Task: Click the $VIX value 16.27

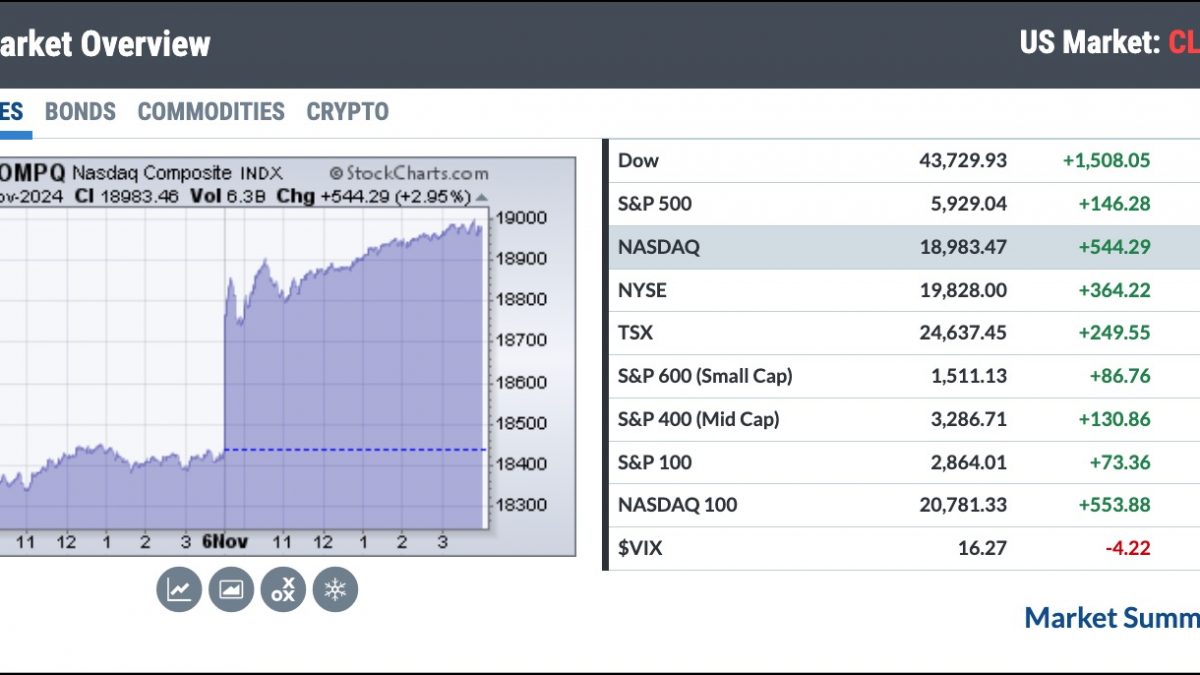Action: pyautogui.click(x=982, y=548)
